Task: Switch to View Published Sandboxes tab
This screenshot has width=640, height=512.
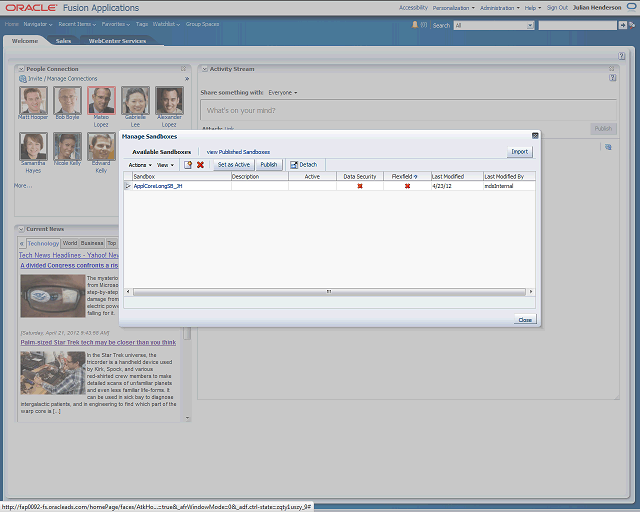Action: tap(238, 152)
